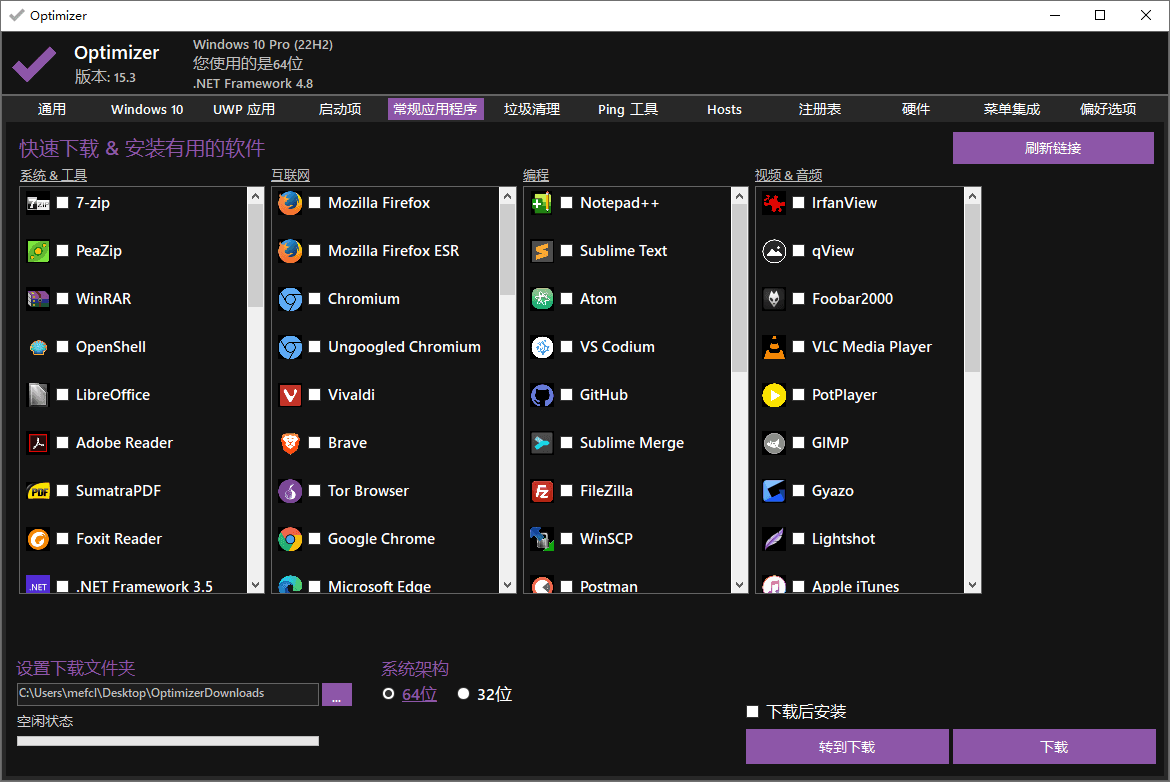The height and width of the screenshot is (782, 1170).
Task: Click the GitHub octocat icon
Action: point(542,395)
